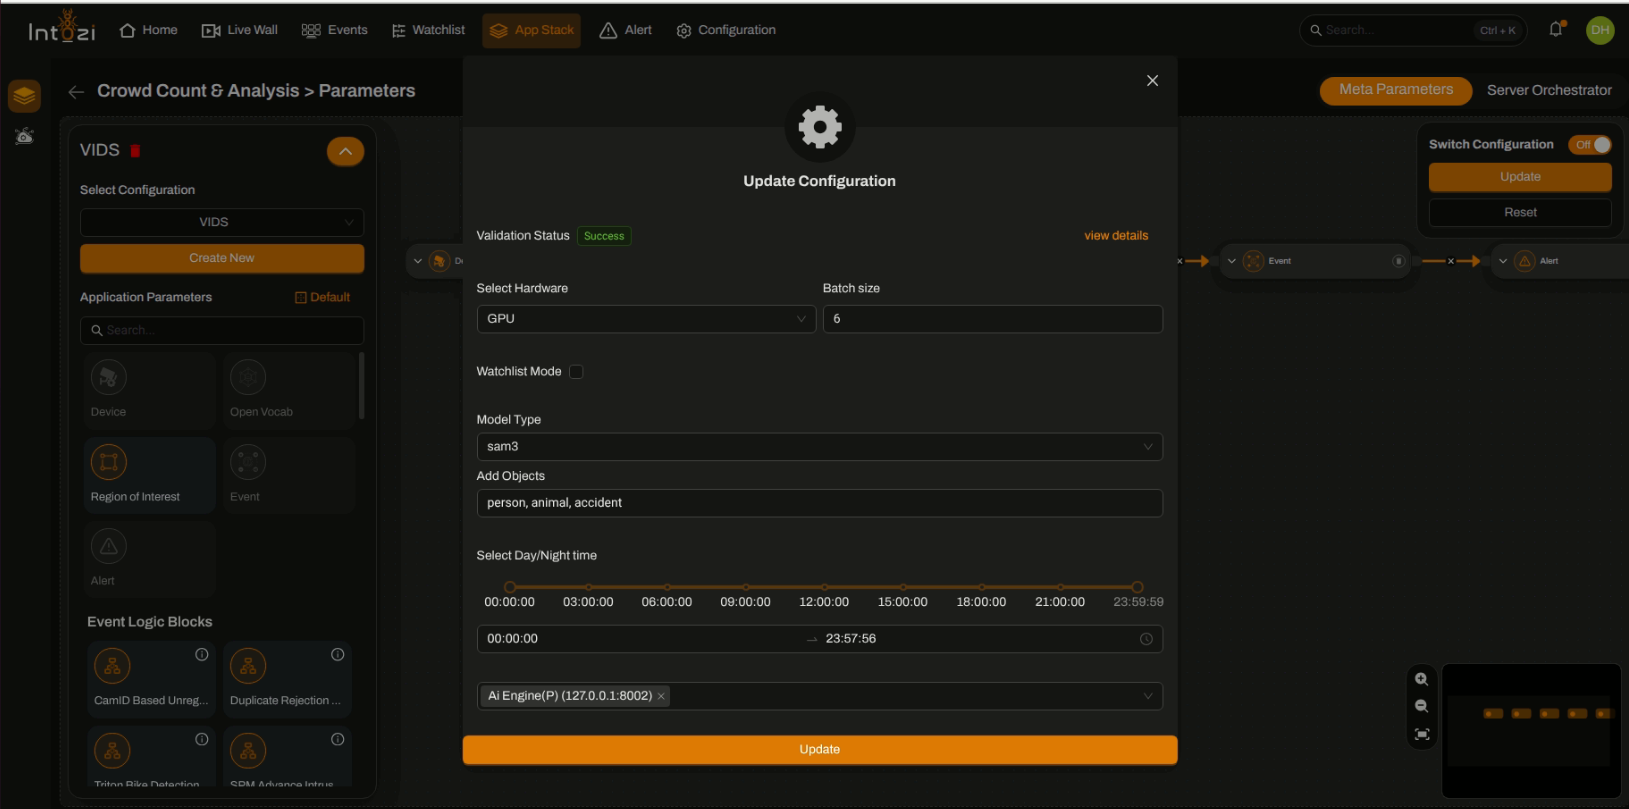
Task: Click the Reset button
Action: 1520,213
